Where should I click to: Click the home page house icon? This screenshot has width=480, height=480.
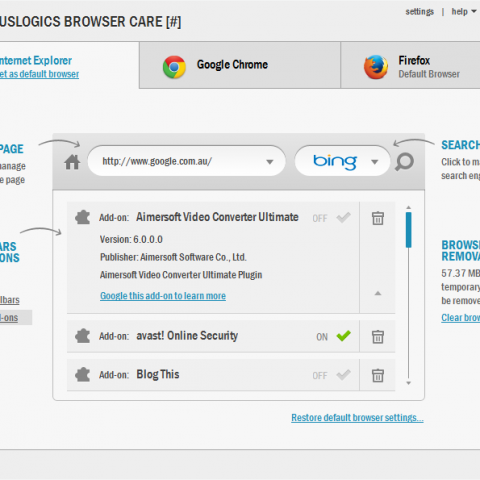[72, 162]
